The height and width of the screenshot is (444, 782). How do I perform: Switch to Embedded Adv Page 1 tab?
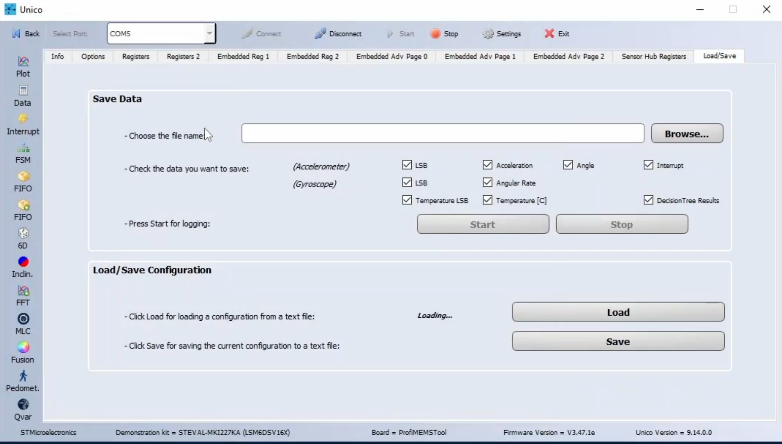pos(480,56)
